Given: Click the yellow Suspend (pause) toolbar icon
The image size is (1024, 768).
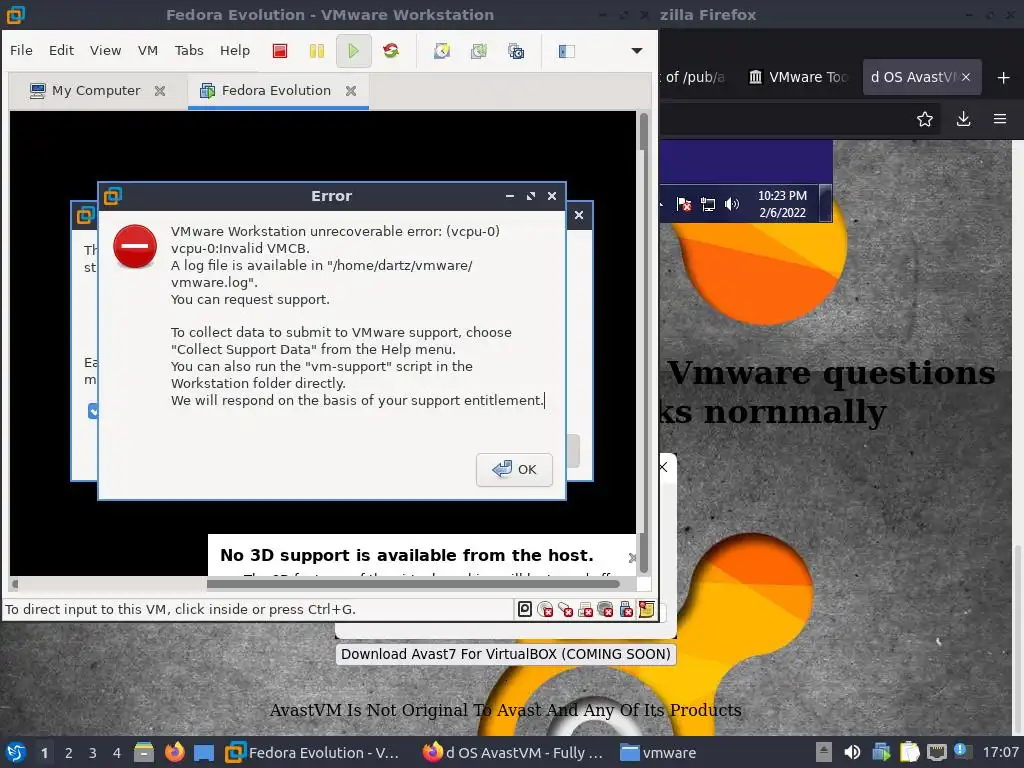Looking at the screenshot, I should pyautogui.click(x=317, y=51).
